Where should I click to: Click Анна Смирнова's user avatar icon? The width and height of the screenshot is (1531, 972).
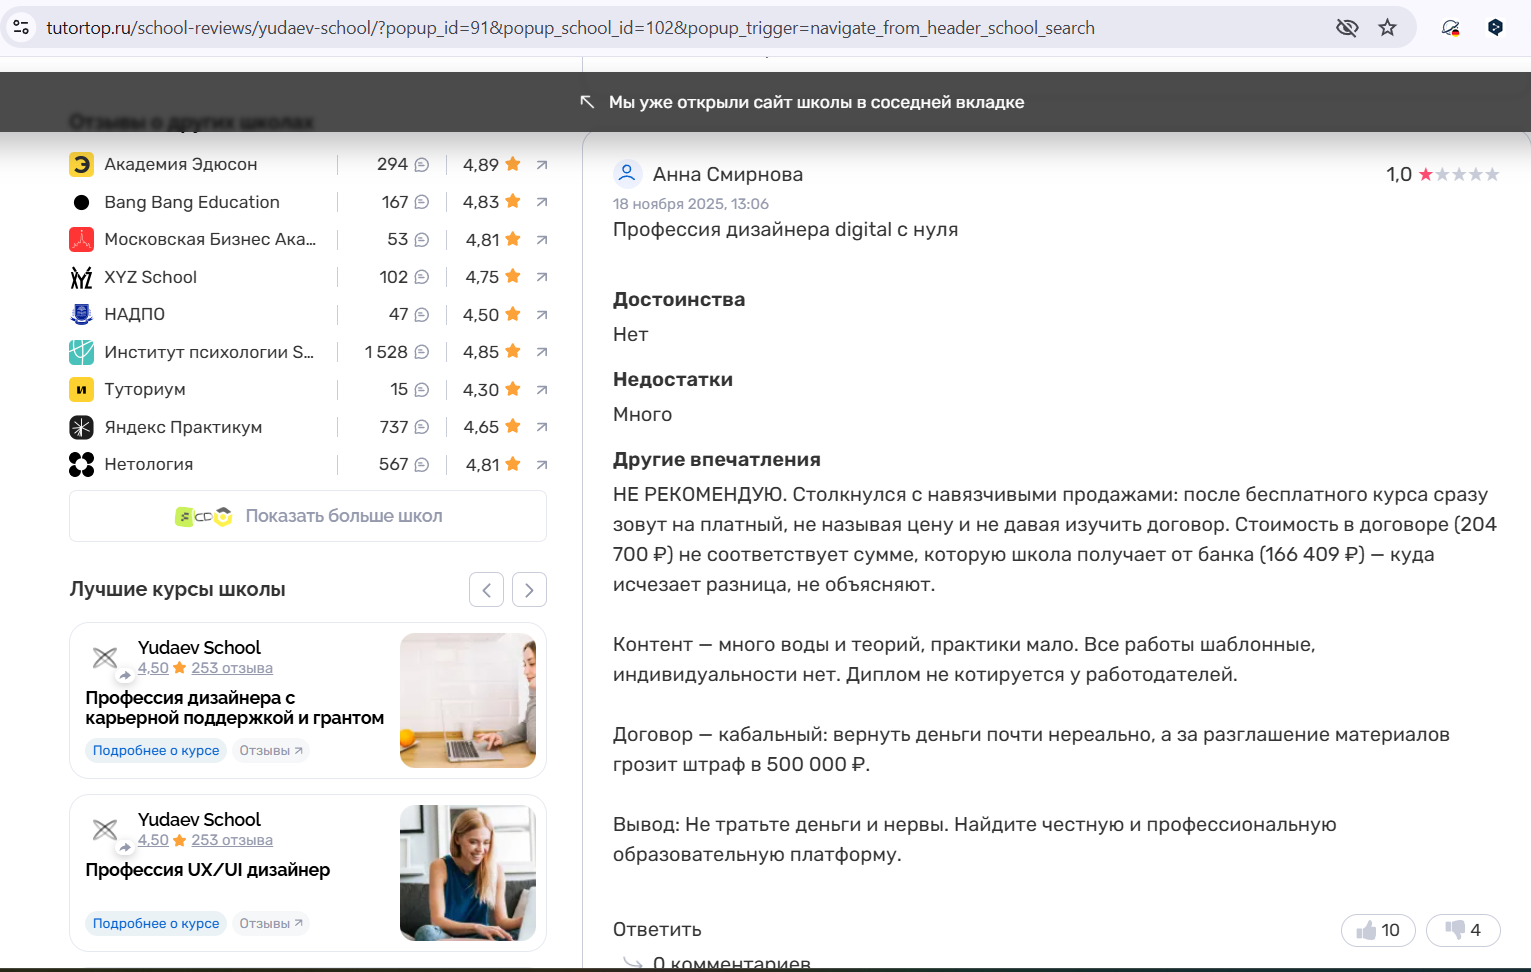coord(627,174)
